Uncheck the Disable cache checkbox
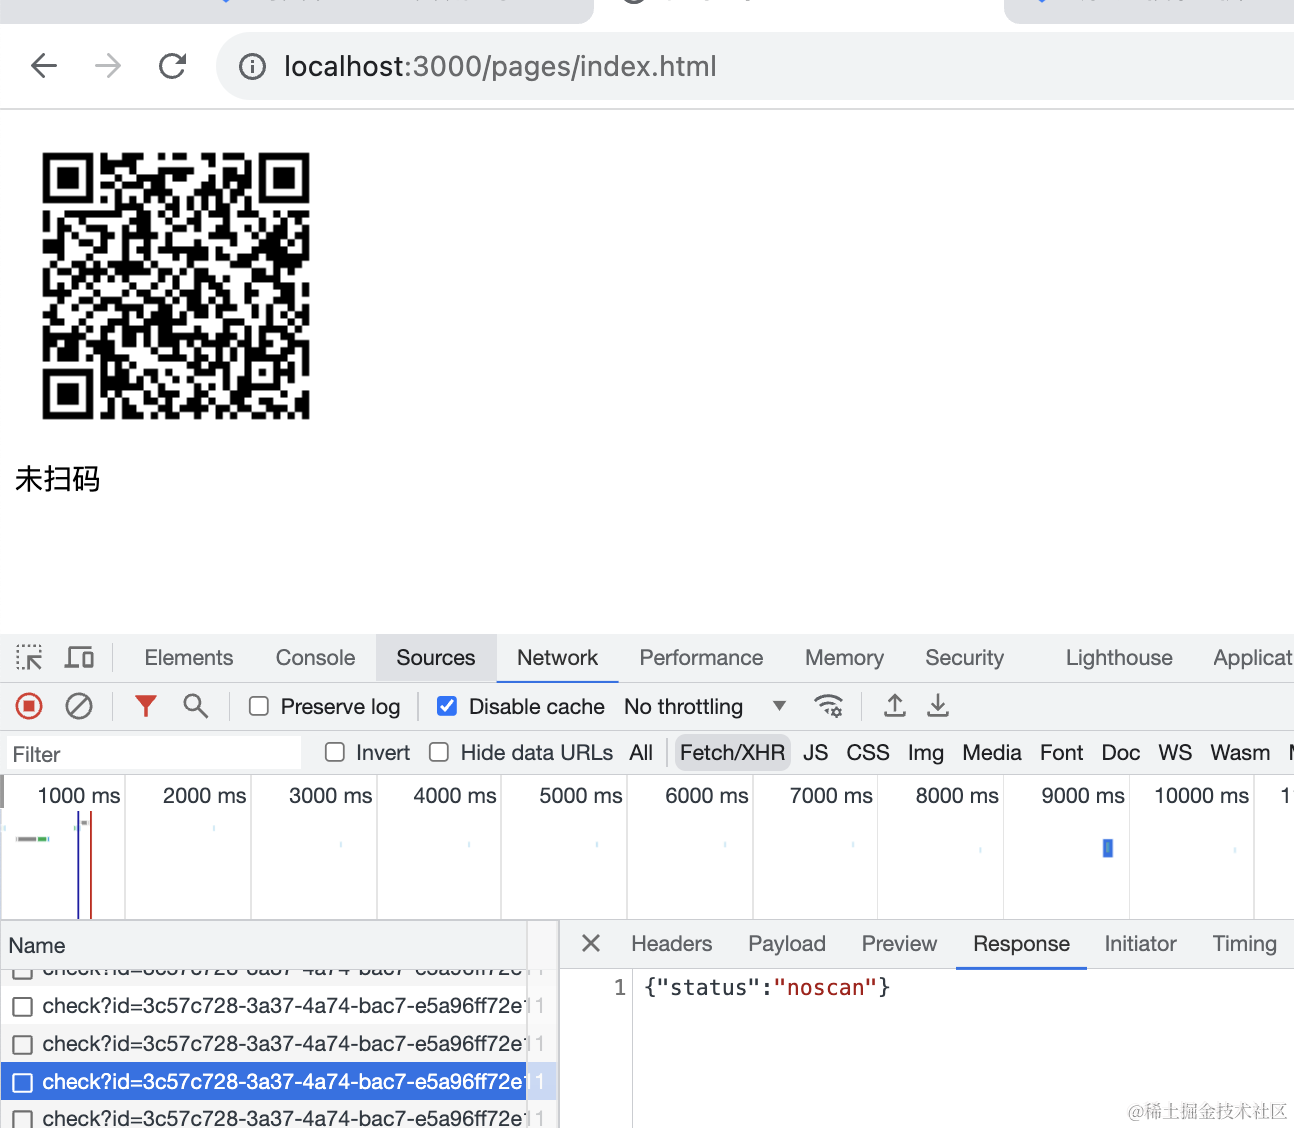The width and height of the screenshot is (1294, 1128). tap(447, 707)
